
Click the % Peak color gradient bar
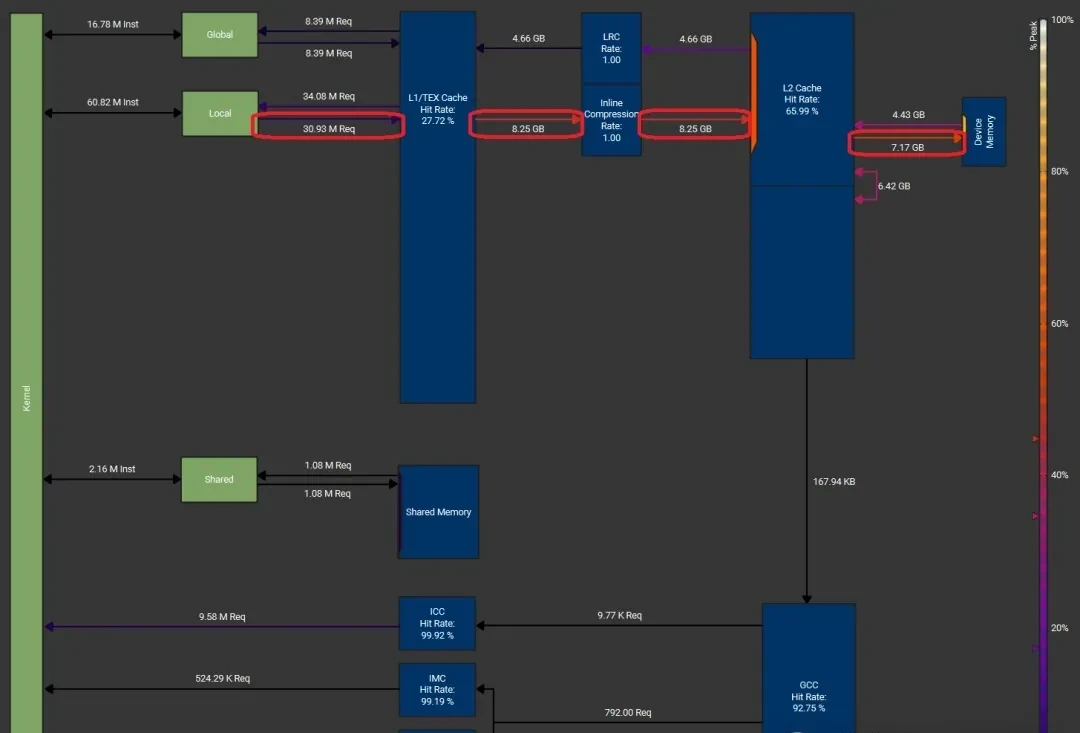tap(1043, 375)
